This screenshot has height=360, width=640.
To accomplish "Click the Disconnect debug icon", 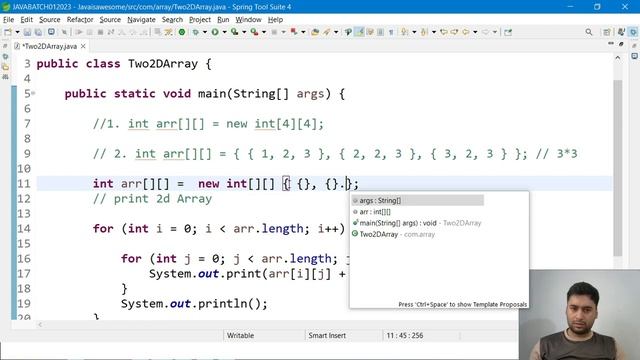I will tap(111, 32).
